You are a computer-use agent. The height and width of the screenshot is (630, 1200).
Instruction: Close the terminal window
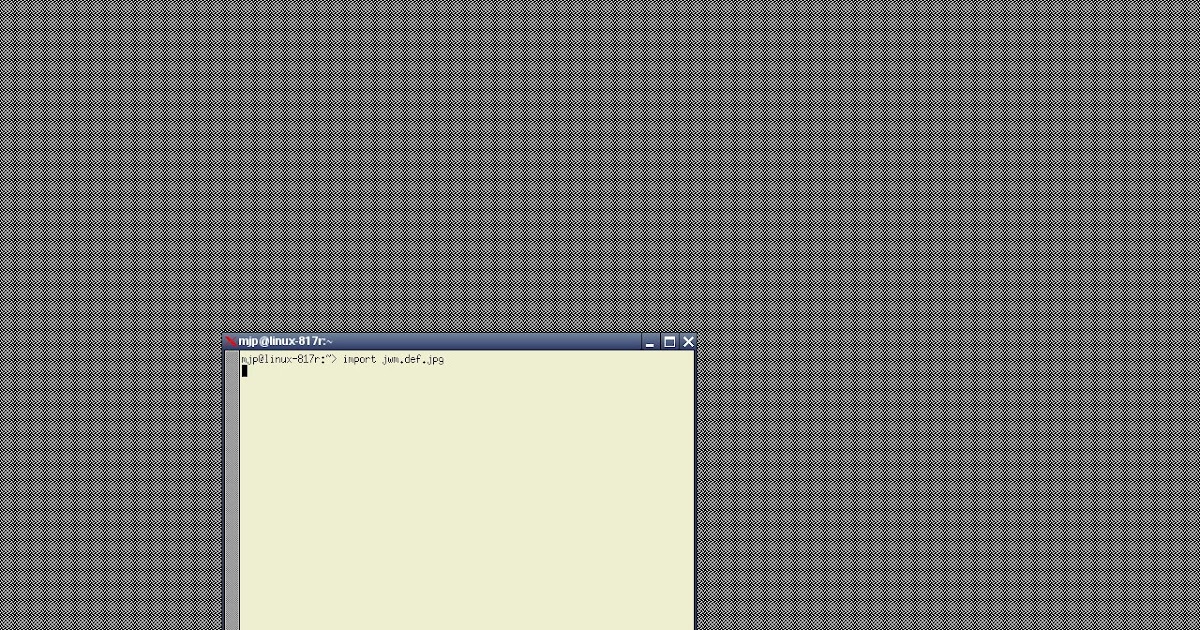click(688, 341)
